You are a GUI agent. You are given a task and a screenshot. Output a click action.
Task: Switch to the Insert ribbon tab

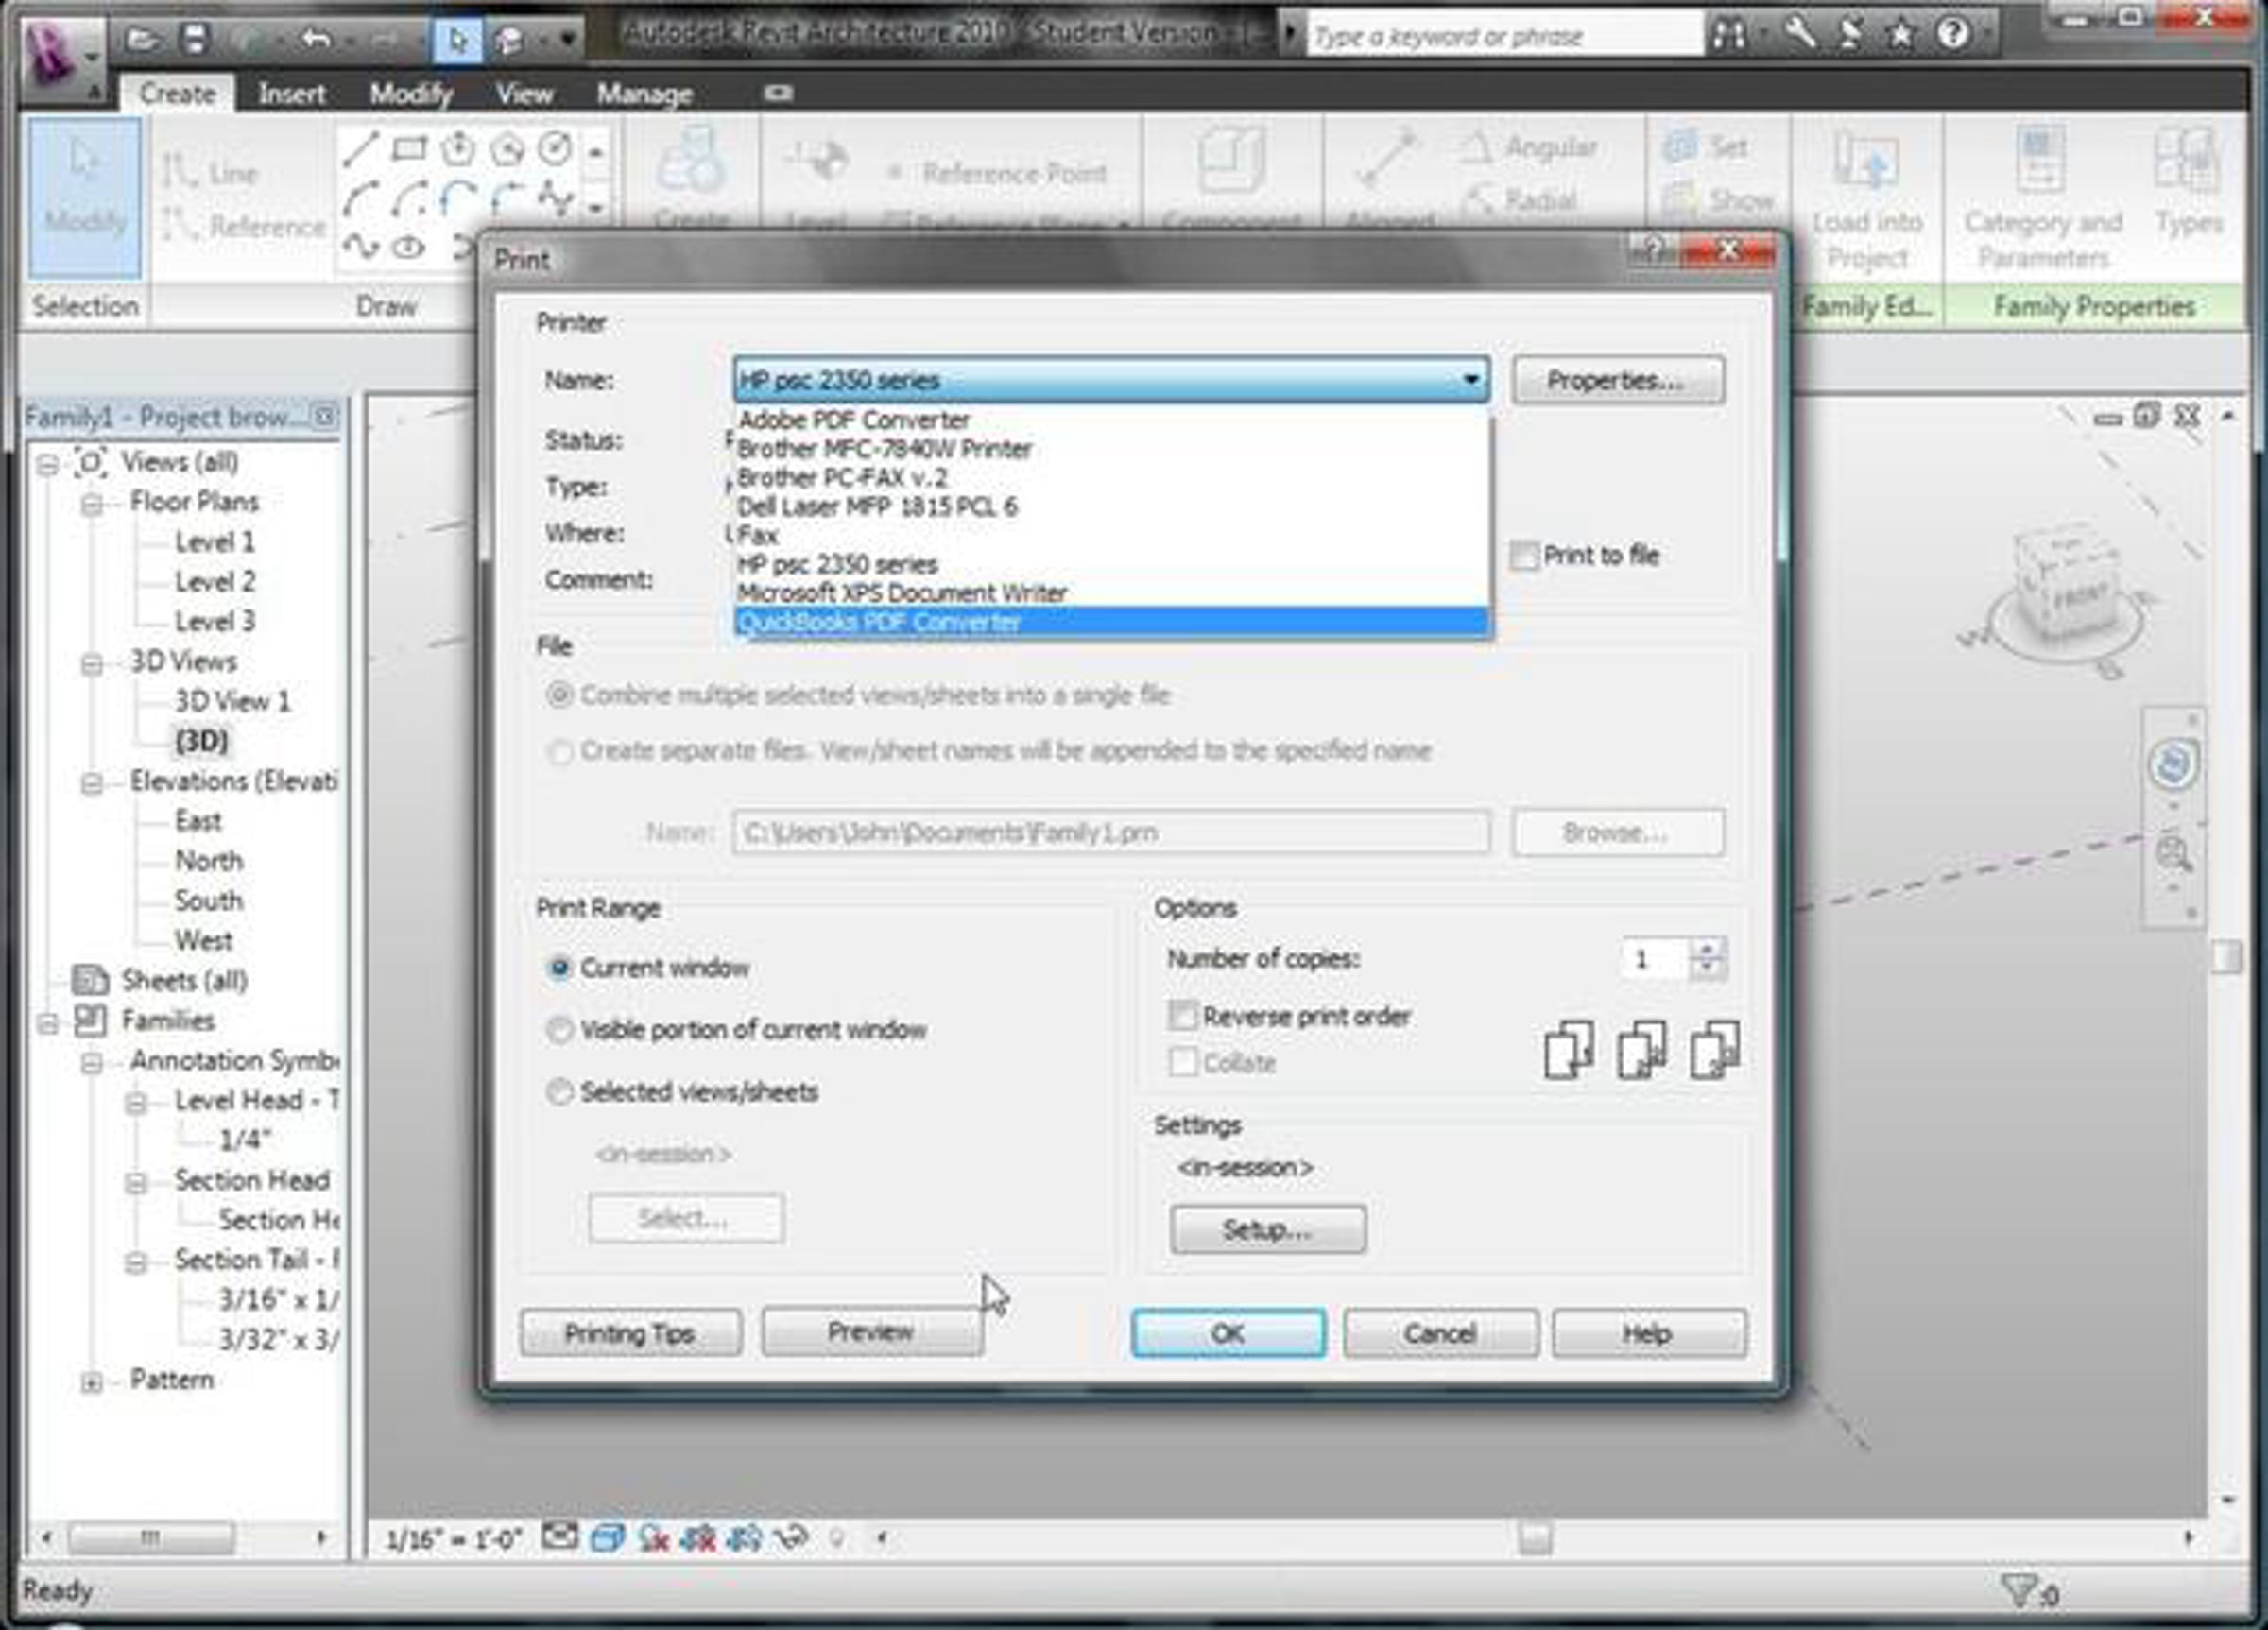[291, 94]
